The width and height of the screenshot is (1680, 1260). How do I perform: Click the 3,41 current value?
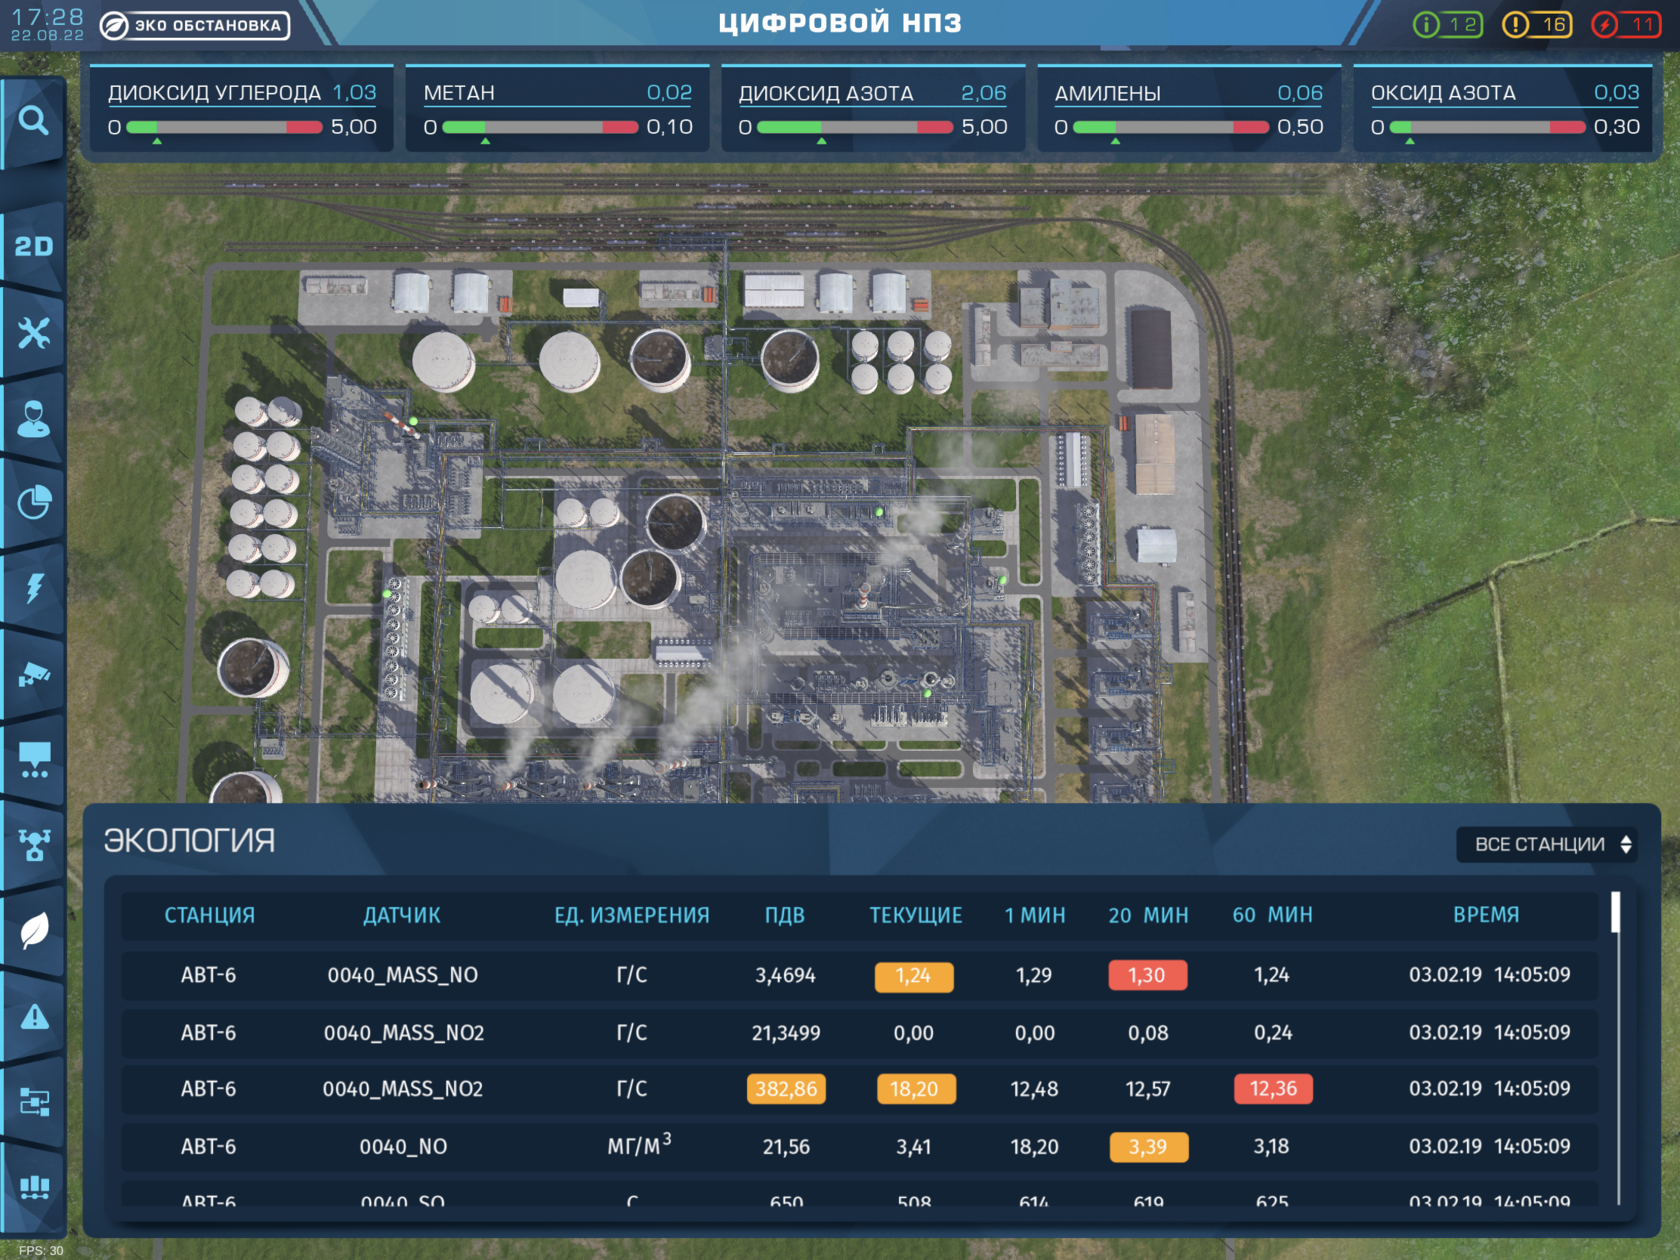[914, 1147]
